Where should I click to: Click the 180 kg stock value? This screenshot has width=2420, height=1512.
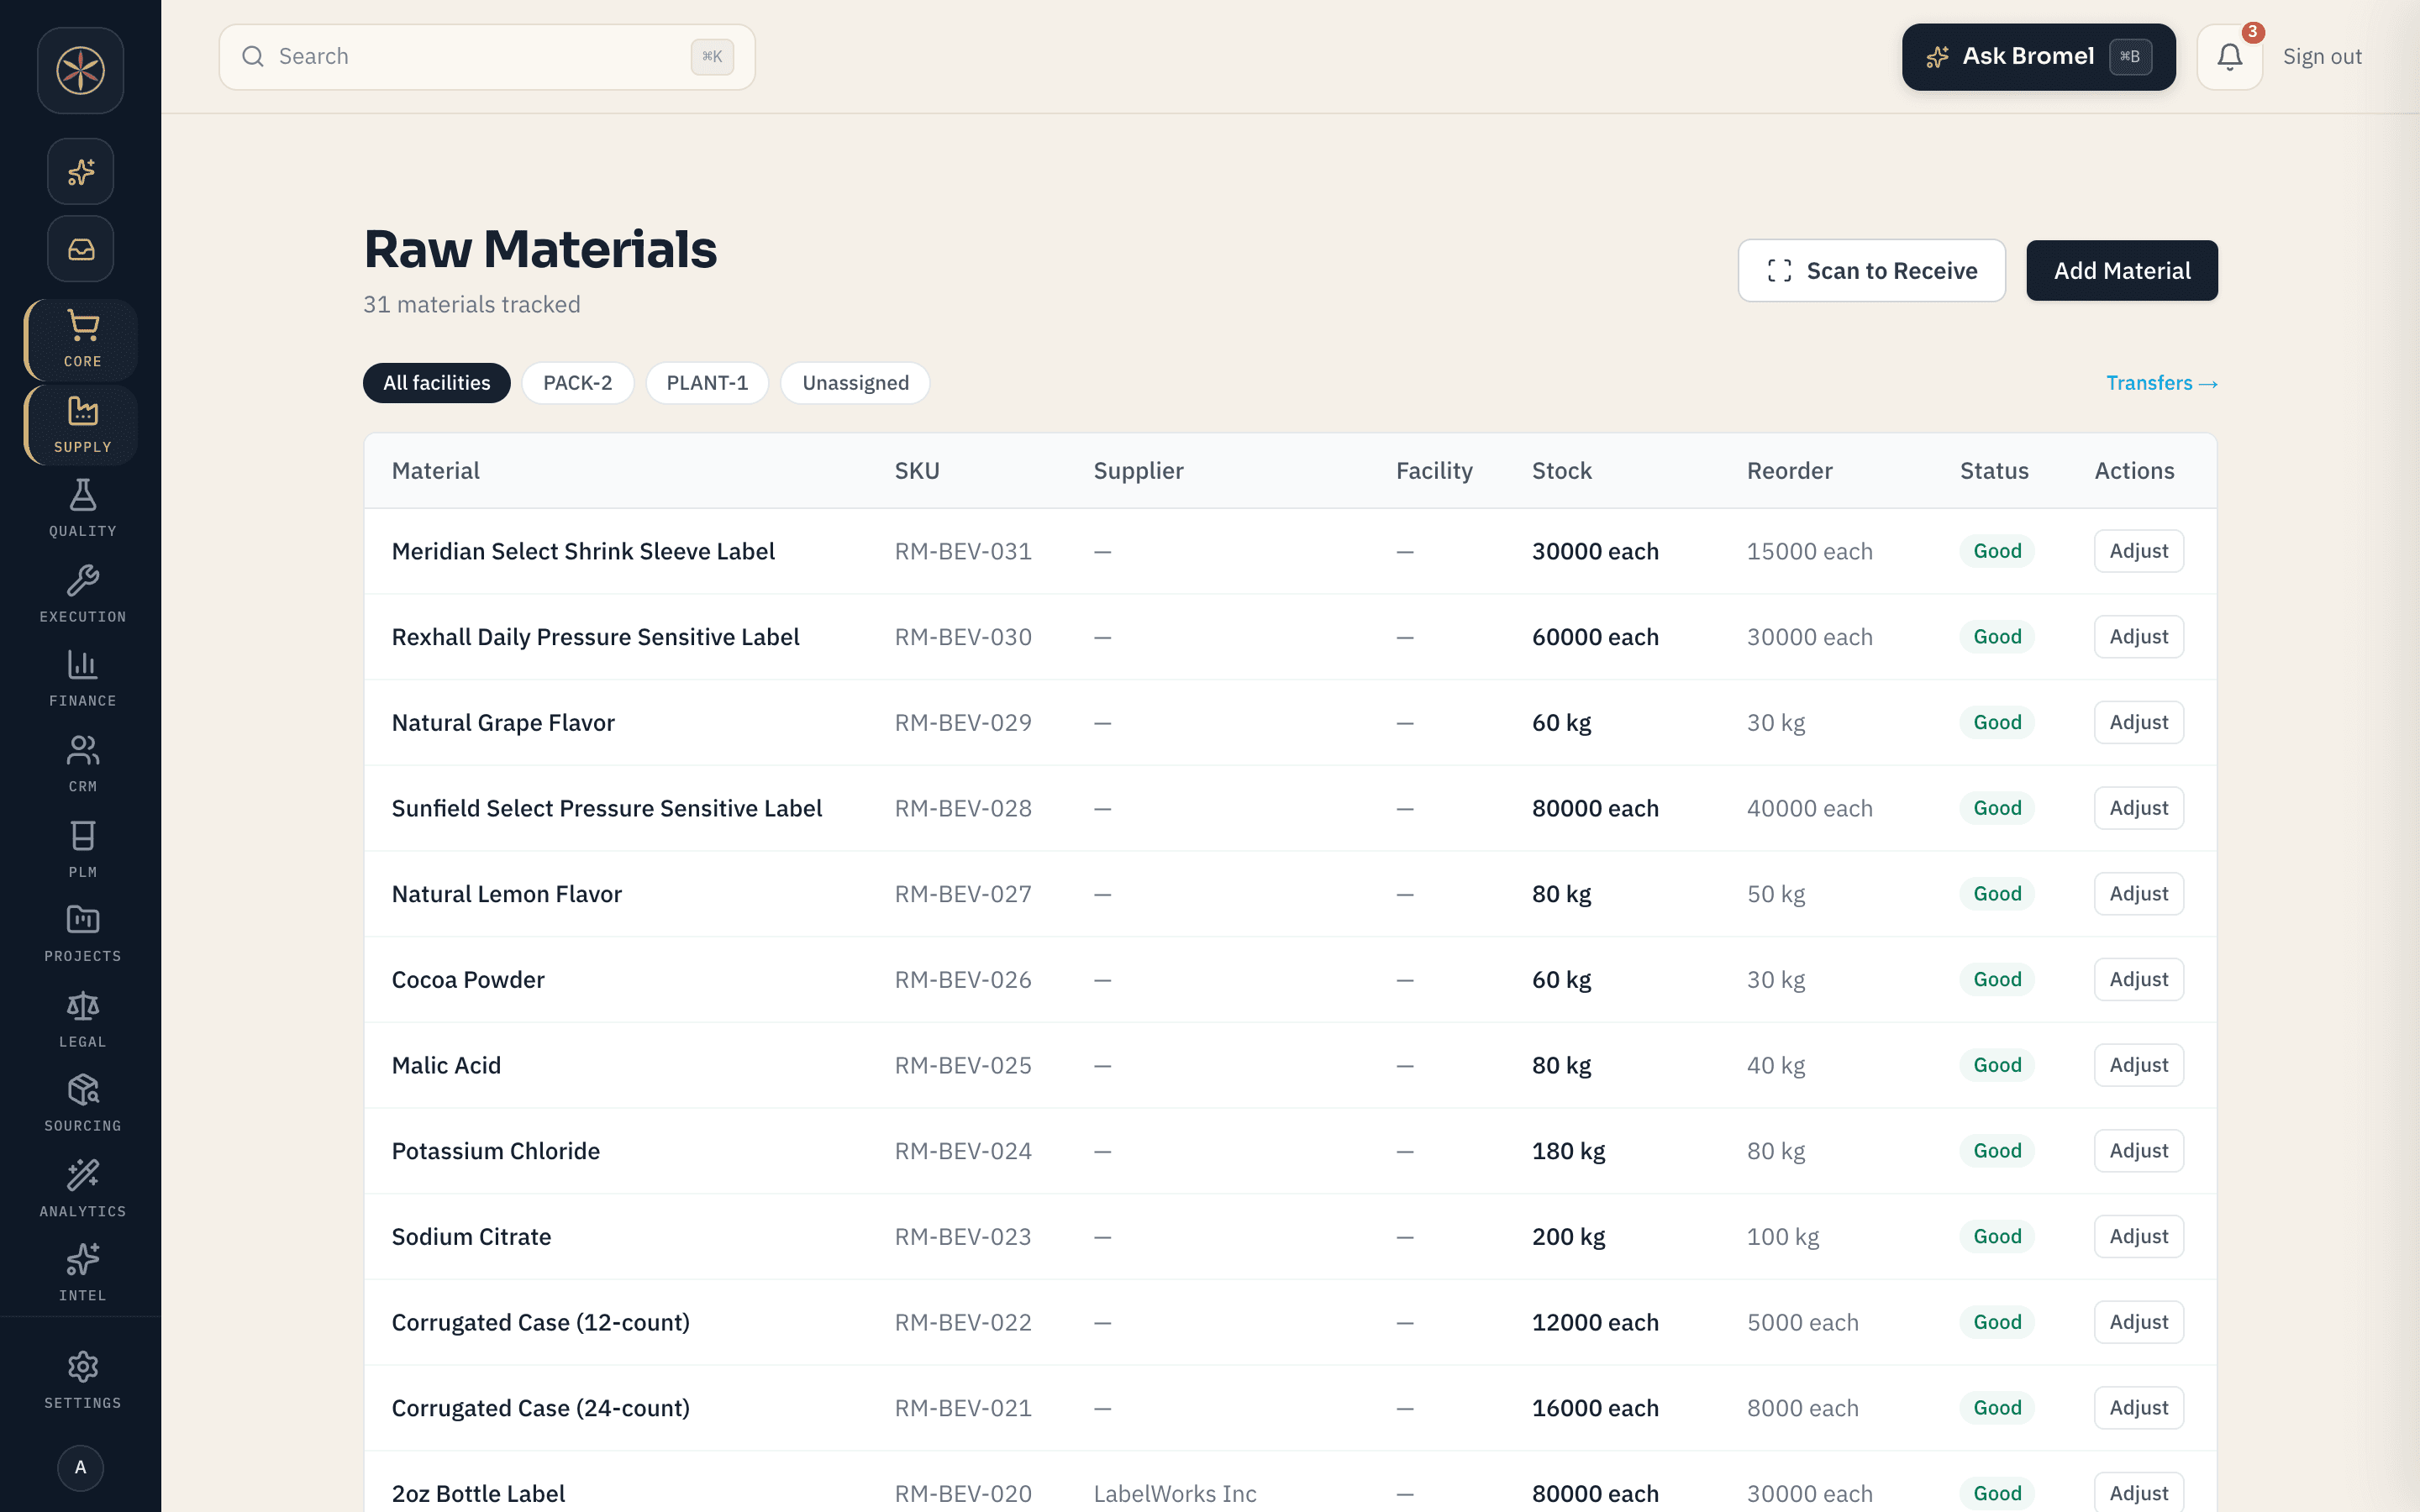tap(1568, 1152)
